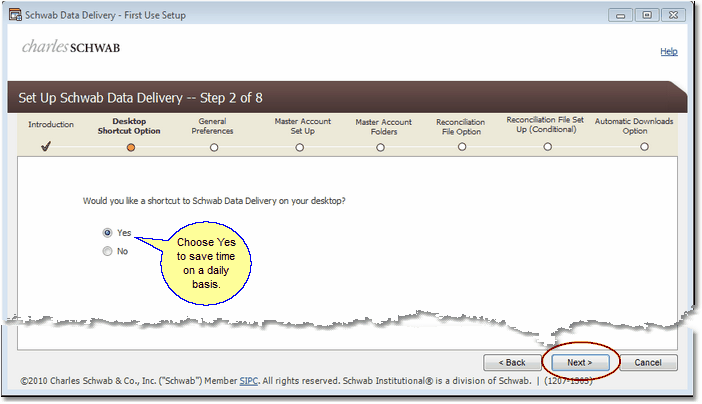This screenshot has width=702, height=404.
Task: Select the No radio button
Action: [x=107, y=251]
